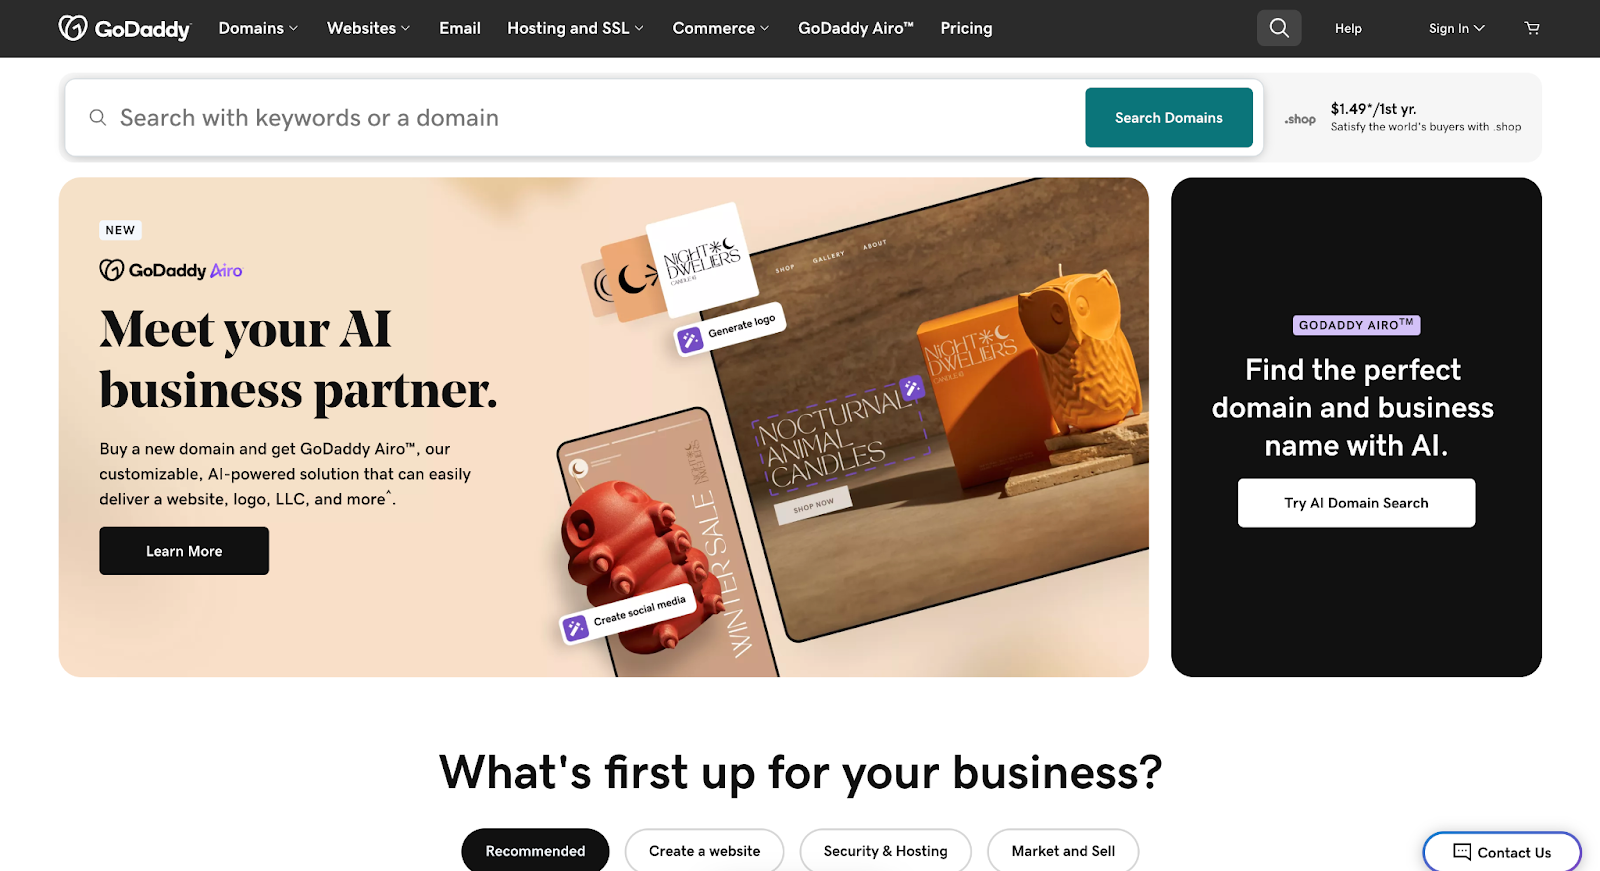Expand the Domains dropdown menu
This screenshot has height=871, width=1600.
[x=258, y=28]
